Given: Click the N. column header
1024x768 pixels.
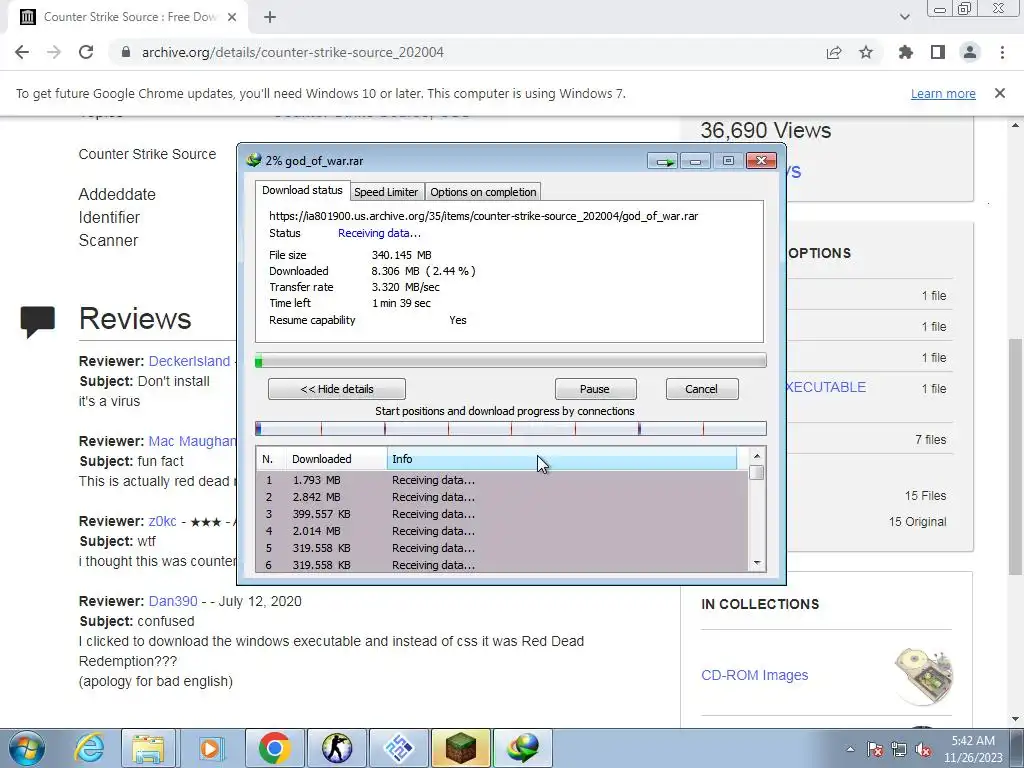Looking at the screenshot, I should coord(271,459).
